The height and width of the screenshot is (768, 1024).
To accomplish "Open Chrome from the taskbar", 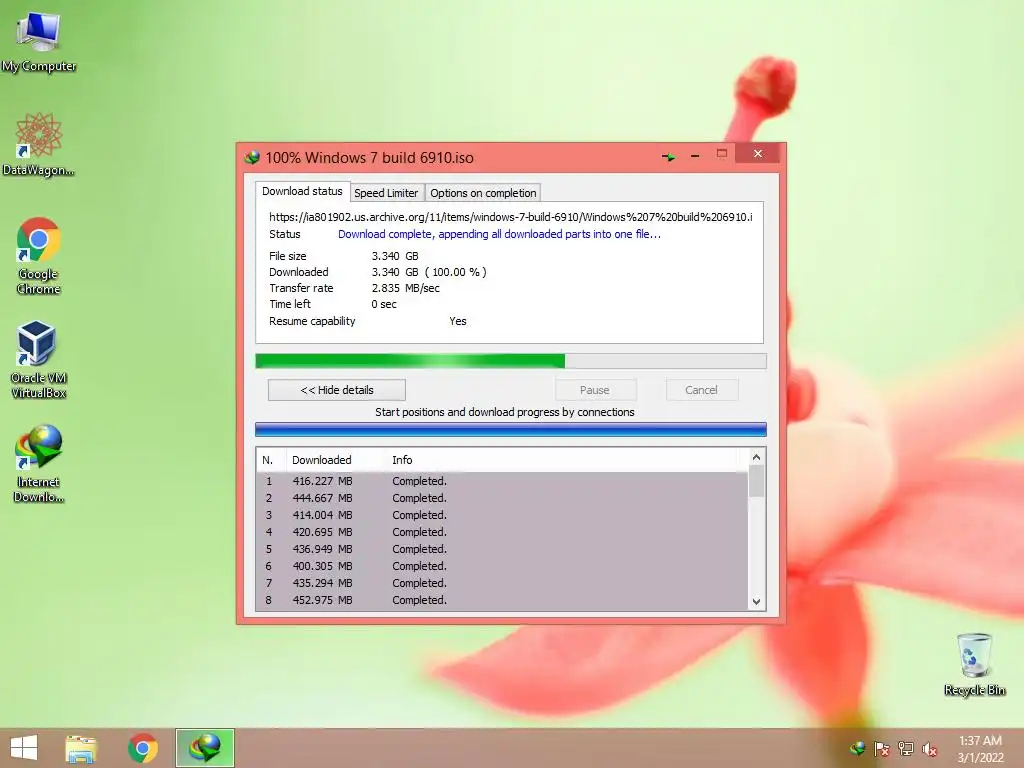I will click(x=143, y=748).
